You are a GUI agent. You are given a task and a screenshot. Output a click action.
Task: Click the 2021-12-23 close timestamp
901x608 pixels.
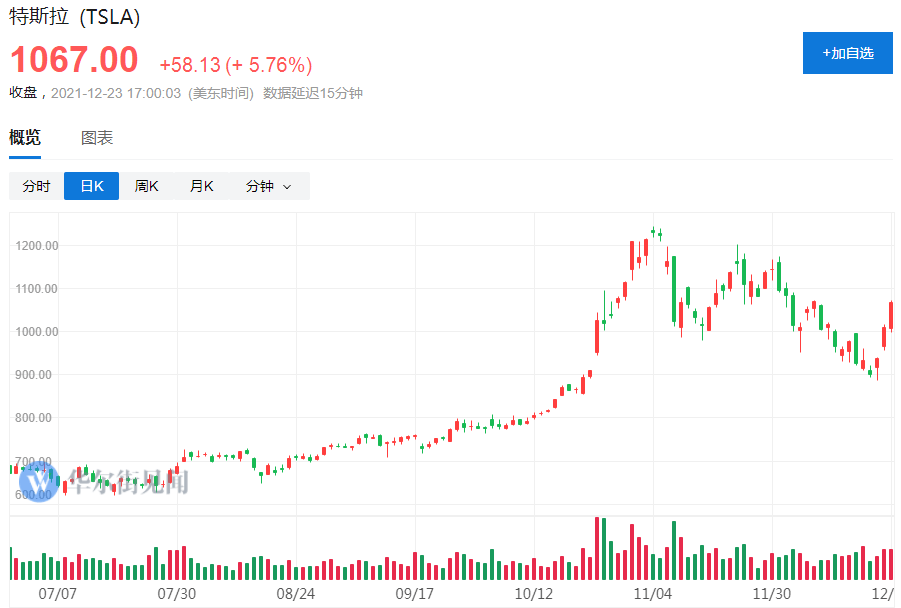click(104, 92)
